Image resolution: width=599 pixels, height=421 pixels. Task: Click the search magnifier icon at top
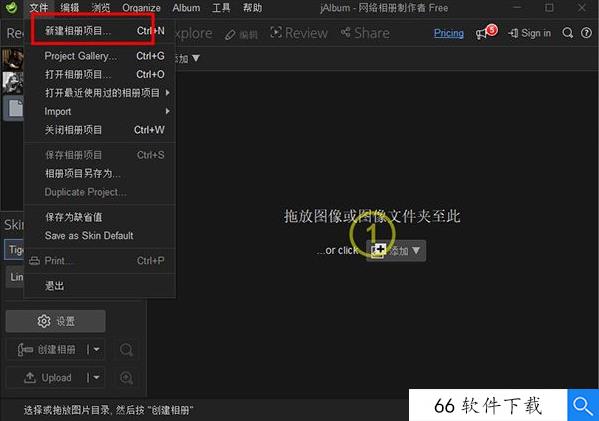click(568, 33)
